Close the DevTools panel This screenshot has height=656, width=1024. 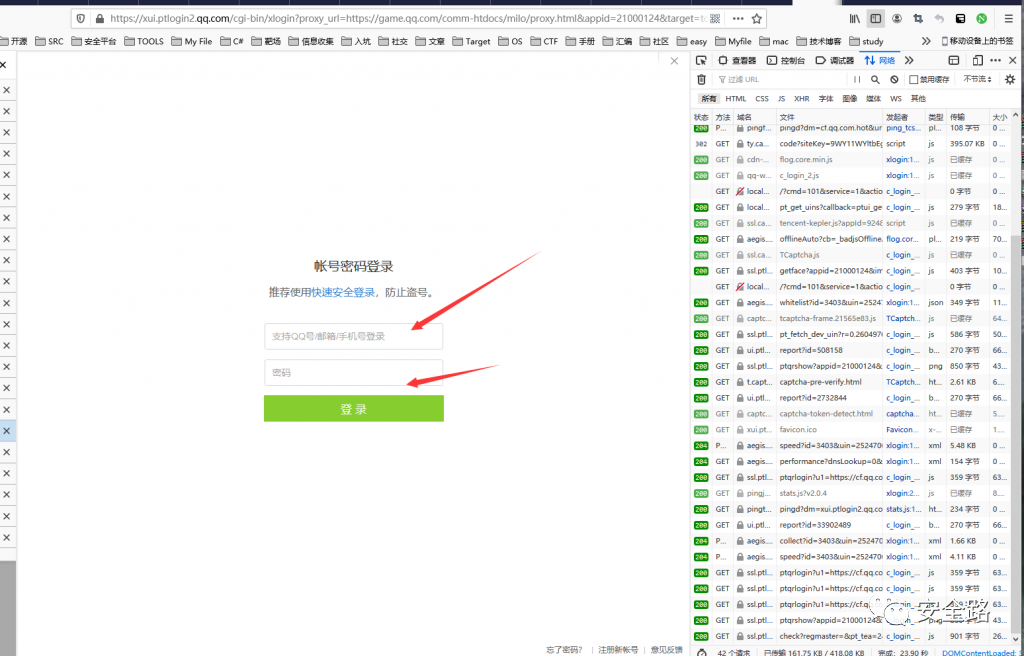tap(1013, 60)
